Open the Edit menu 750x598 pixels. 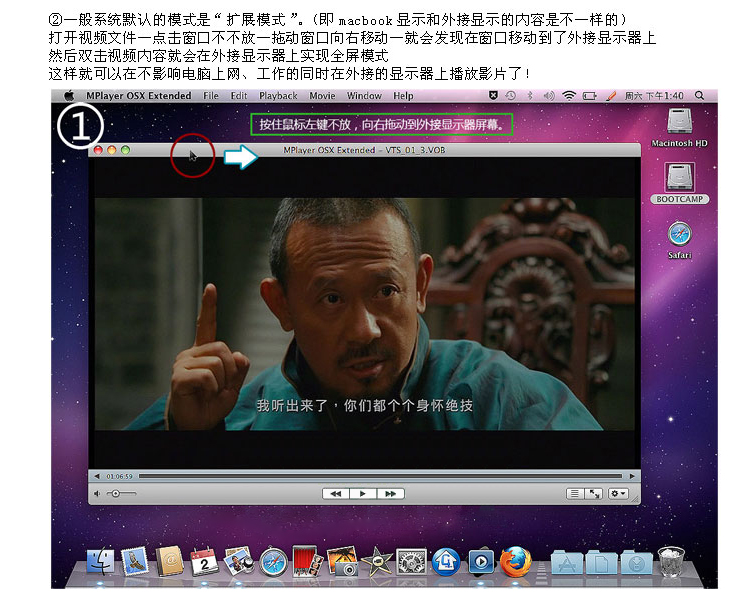[239, 96]
